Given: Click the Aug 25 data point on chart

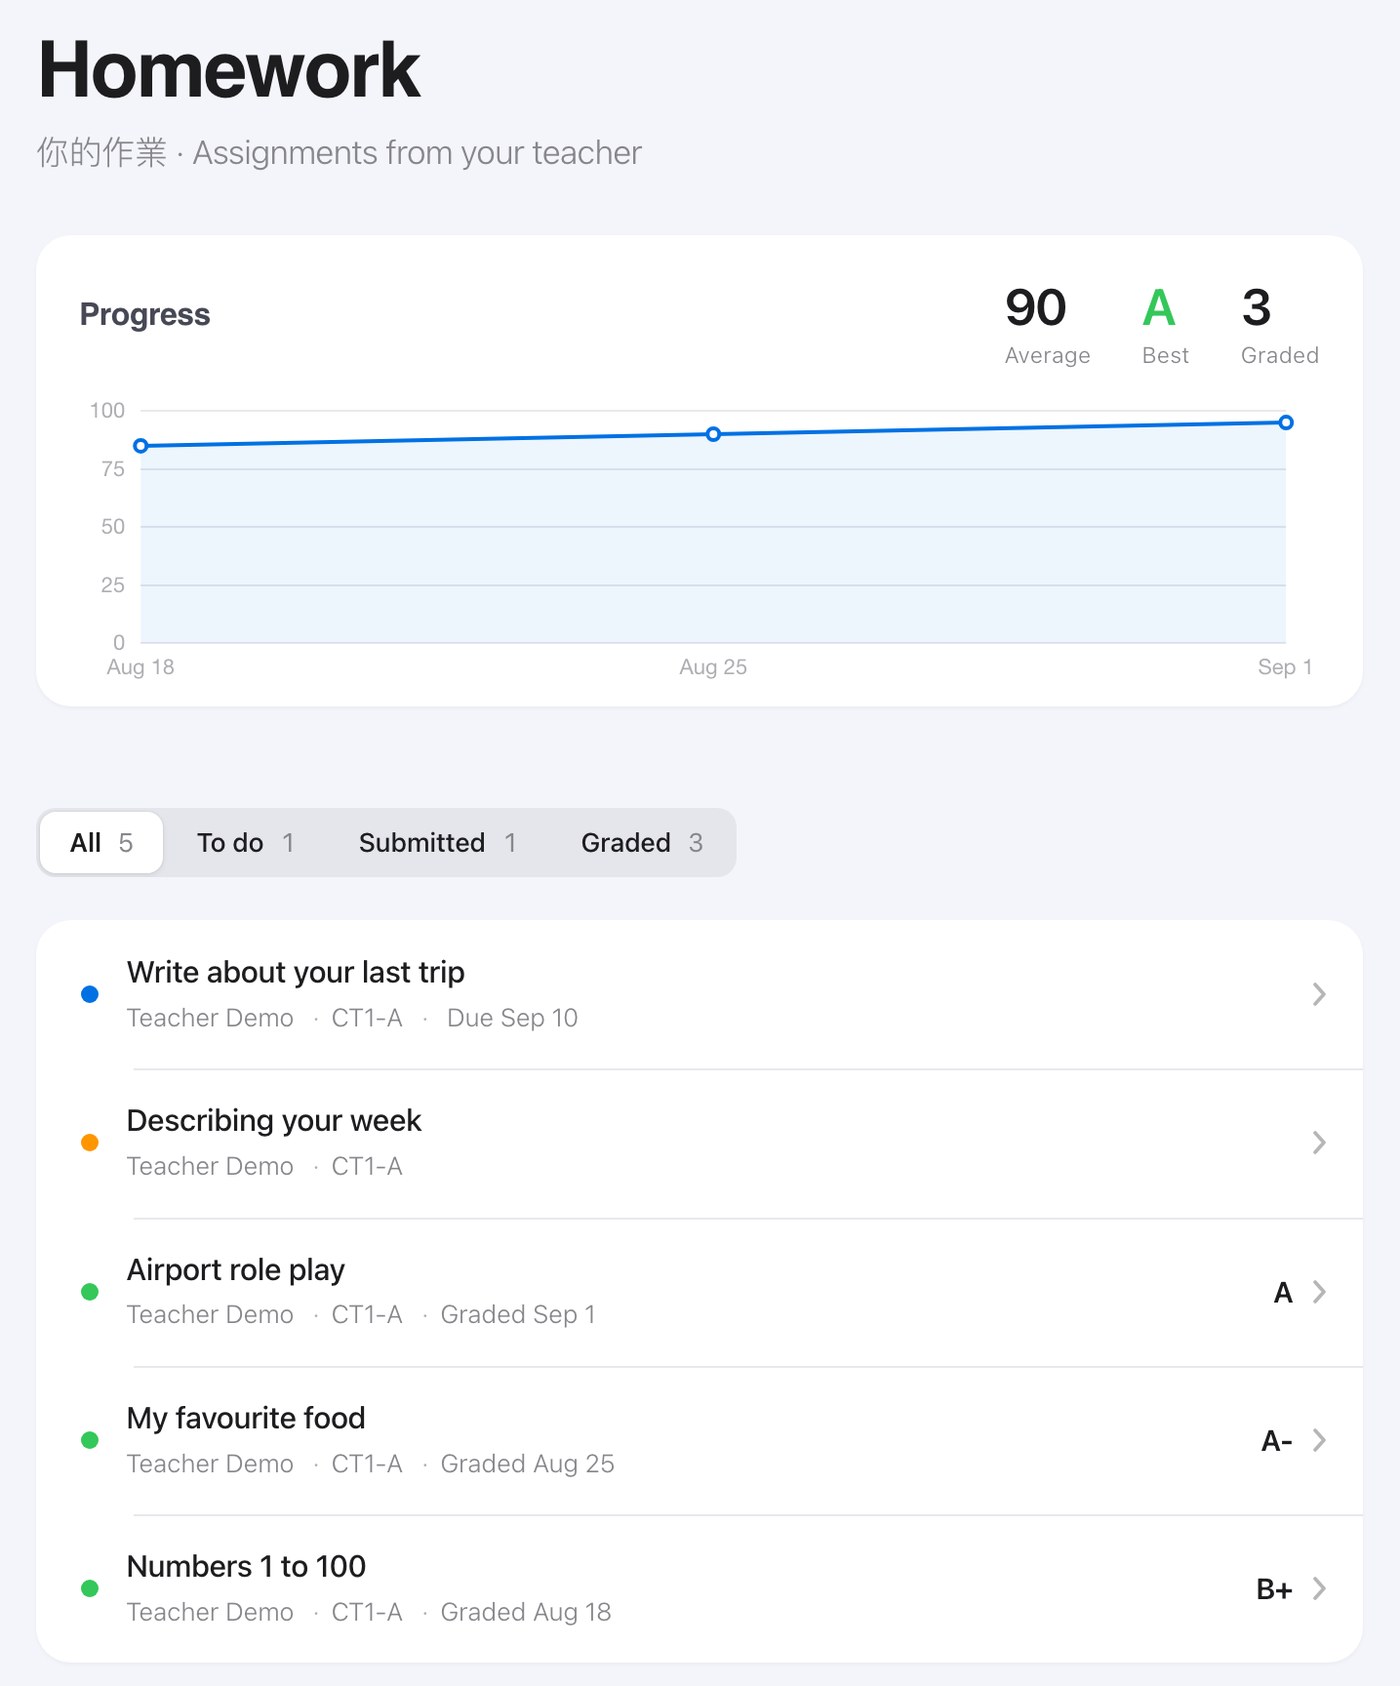Looking at the screenshot, I should (713, 434).
